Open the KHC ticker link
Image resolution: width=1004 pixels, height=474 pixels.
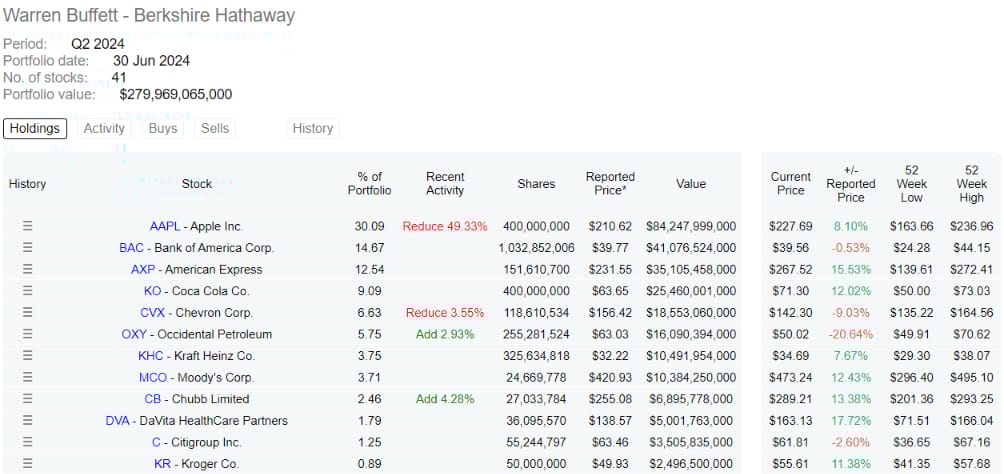point(150,356)
